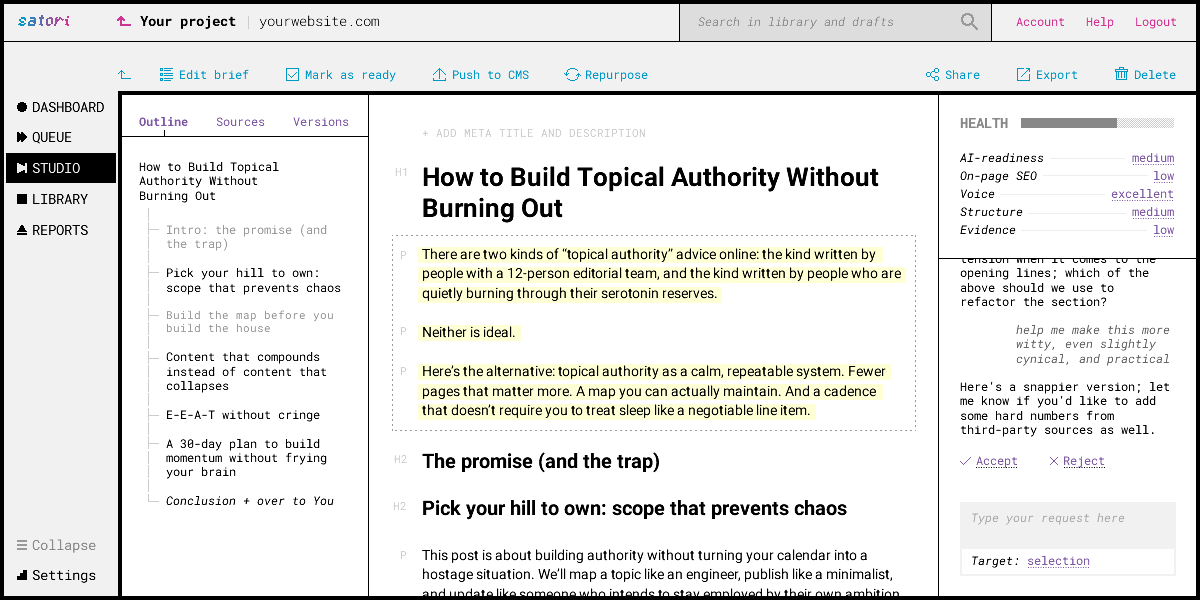
Task: Click the Repurpose cycle icon
Action: 572,75
